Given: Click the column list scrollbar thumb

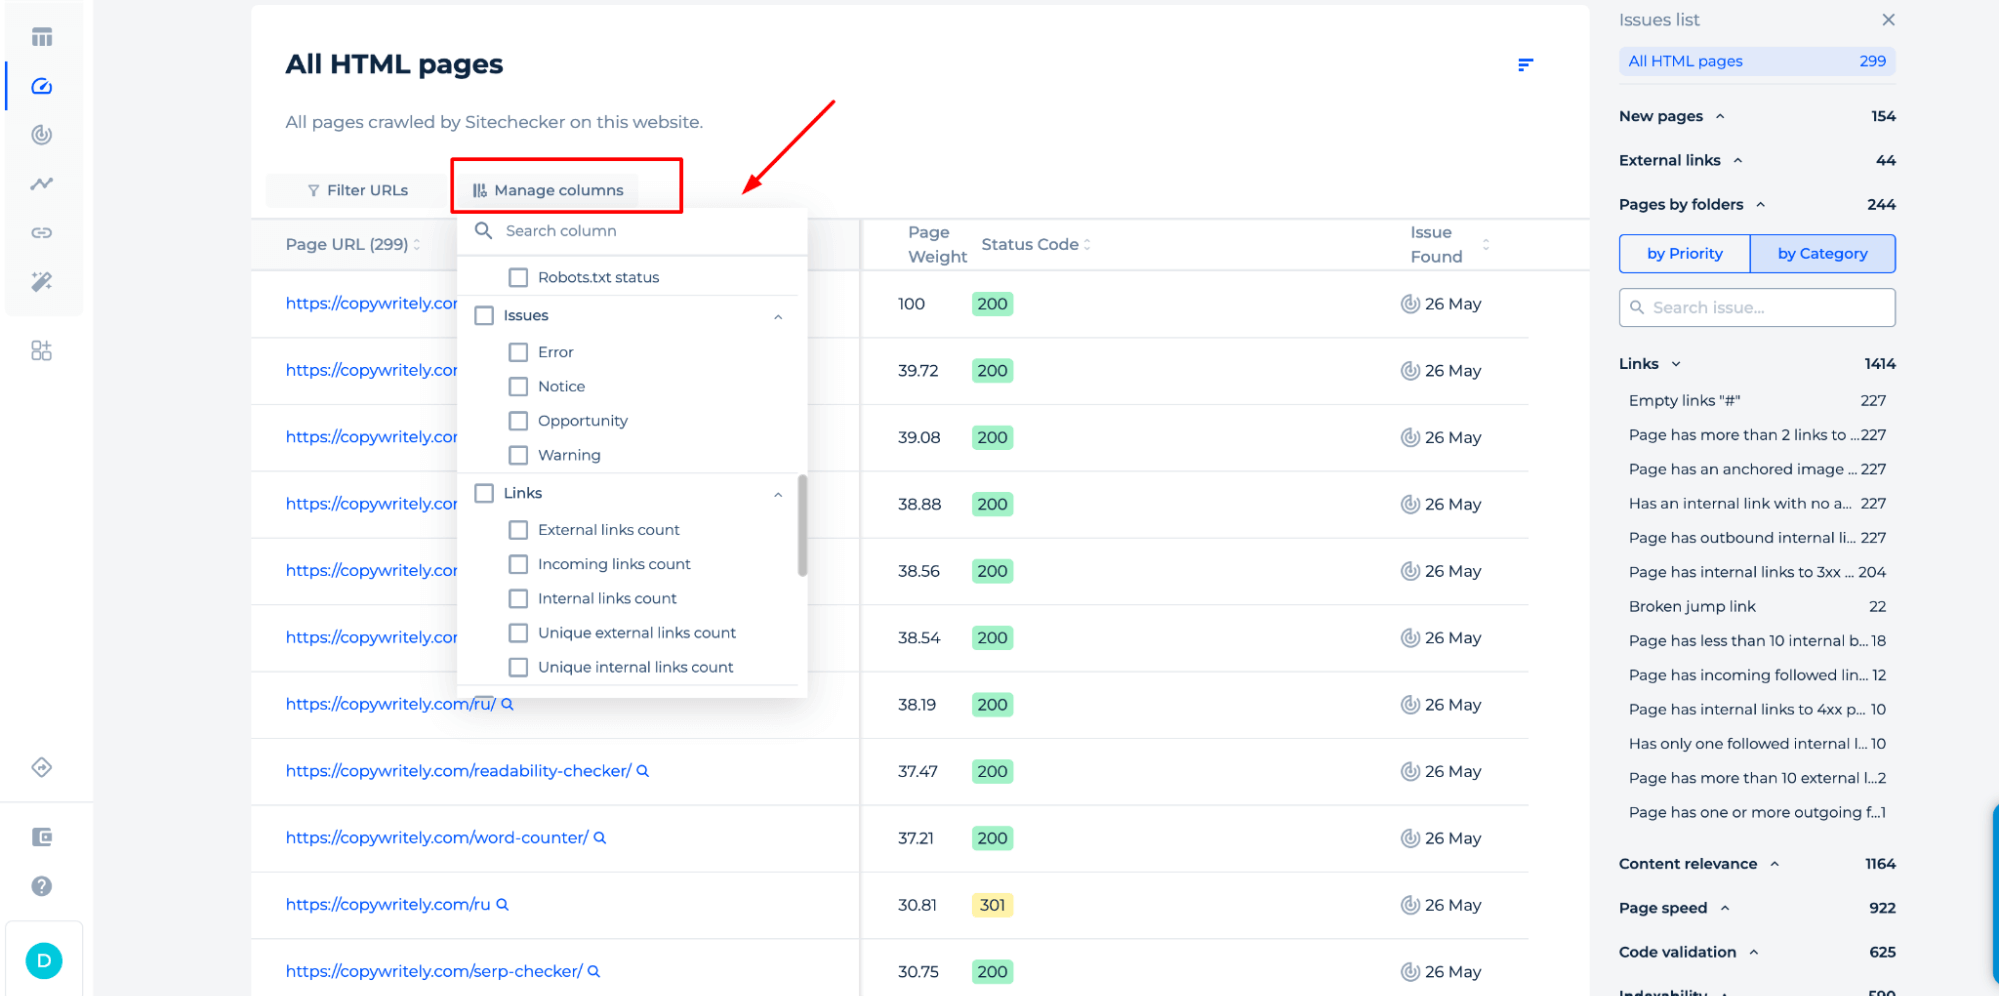Looking at the screenshot, I should click(x=802, y=526).
